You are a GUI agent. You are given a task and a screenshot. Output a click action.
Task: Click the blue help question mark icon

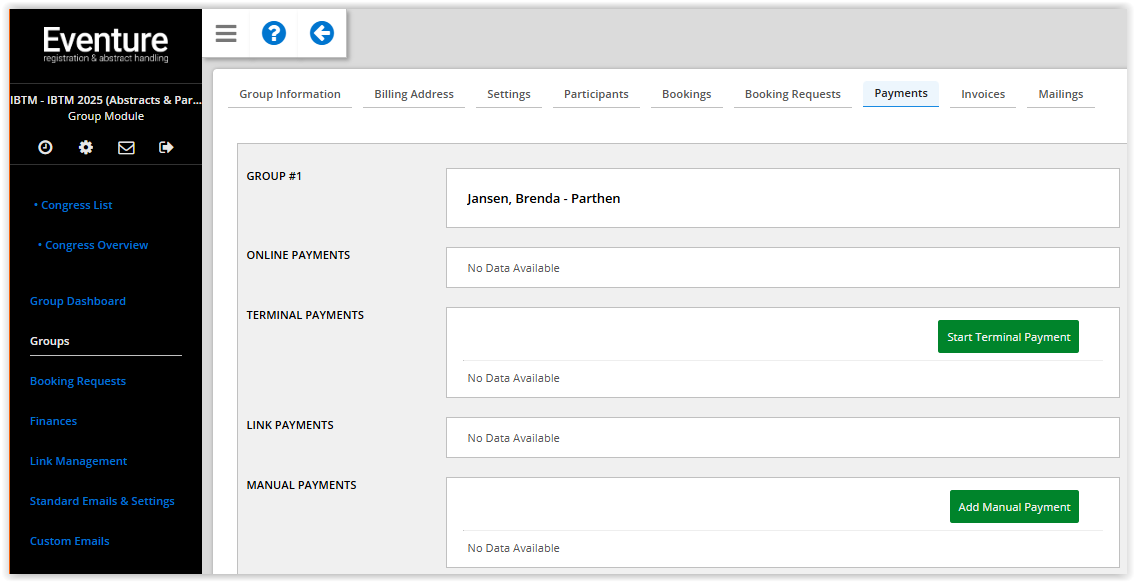pyautogui.click(x=273, y=34)
